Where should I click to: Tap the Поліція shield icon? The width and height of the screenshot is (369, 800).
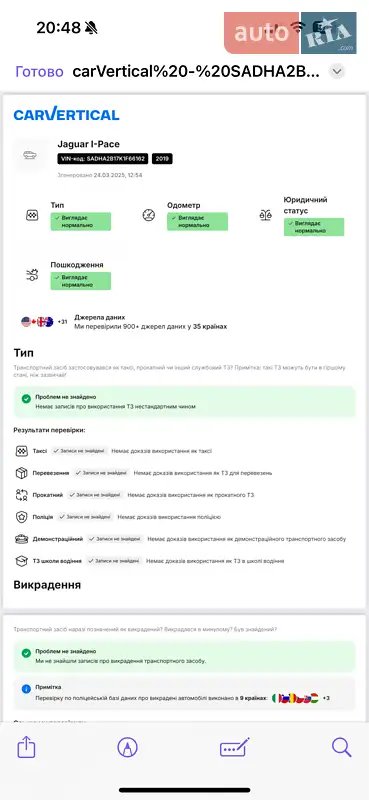pyautogui.click(x=21, y=517)
